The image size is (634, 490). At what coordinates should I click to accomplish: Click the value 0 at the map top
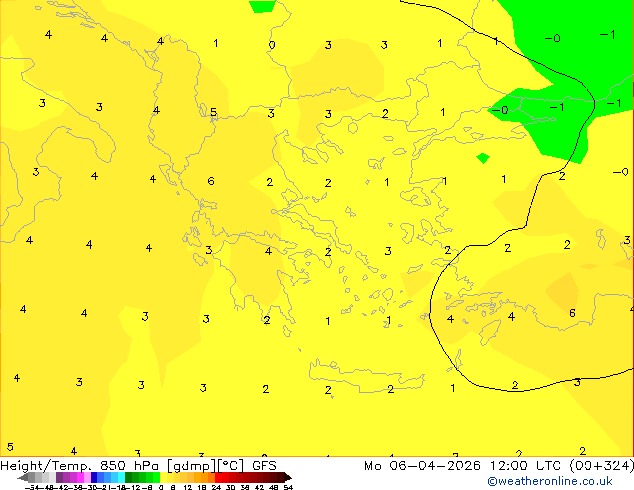coord(272,45)
